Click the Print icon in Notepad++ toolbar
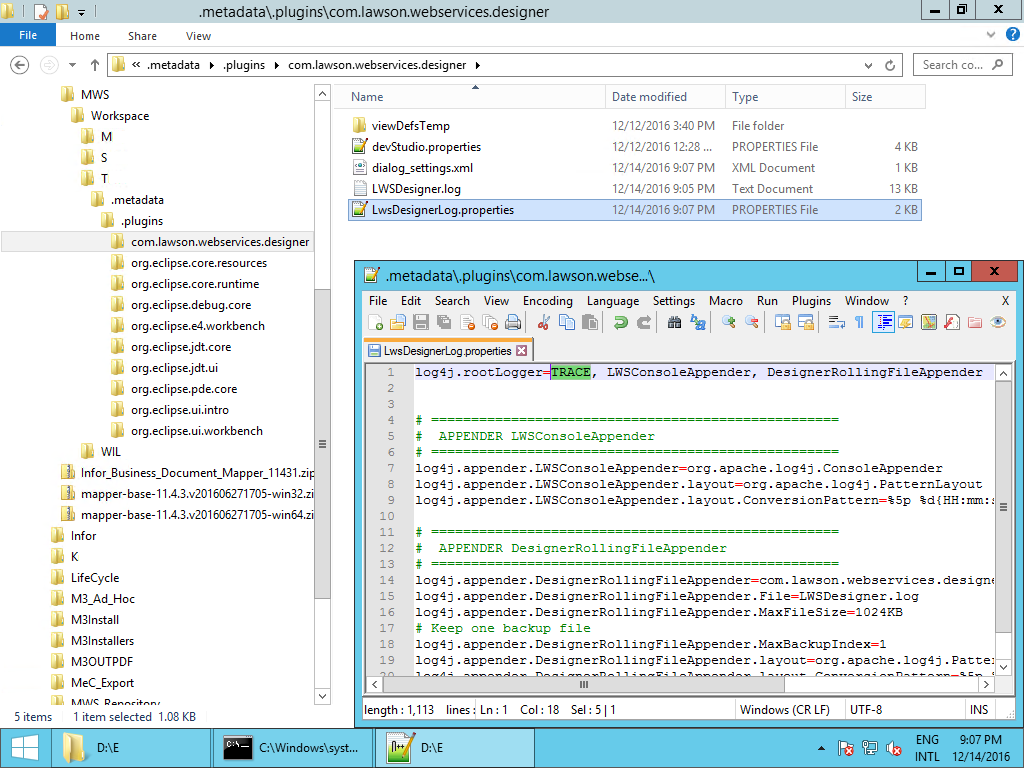The width and height of the screenshot is (1024, 768). click(x=512, y=322)
